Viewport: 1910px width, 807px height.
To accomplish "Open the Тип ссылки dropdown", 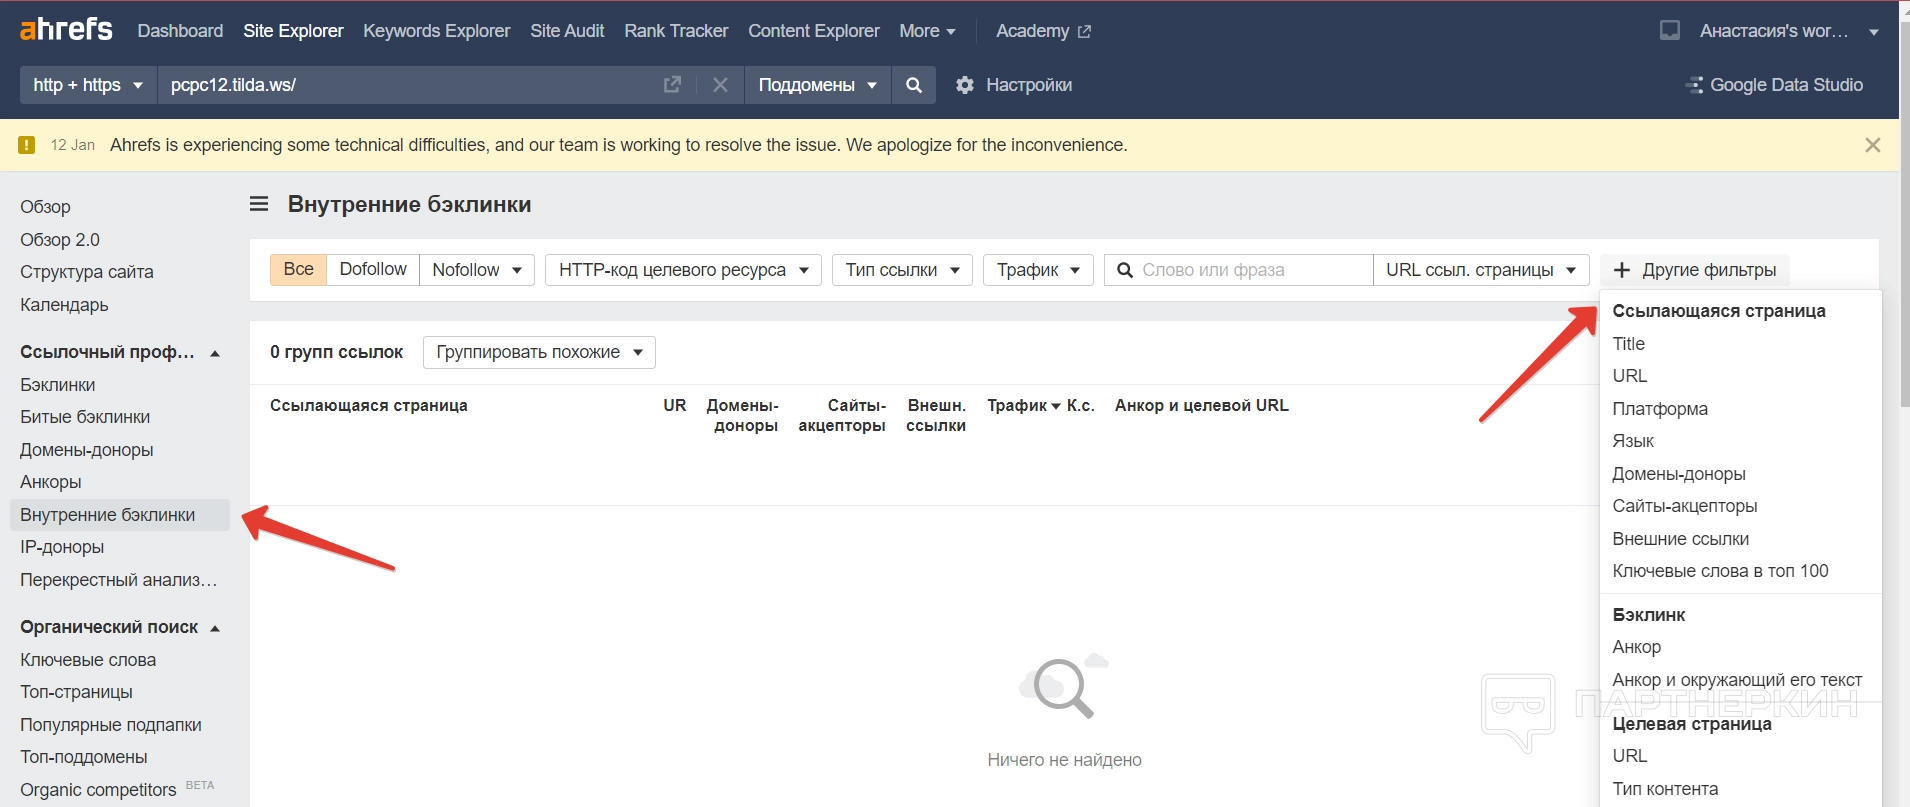I will 902,270.
